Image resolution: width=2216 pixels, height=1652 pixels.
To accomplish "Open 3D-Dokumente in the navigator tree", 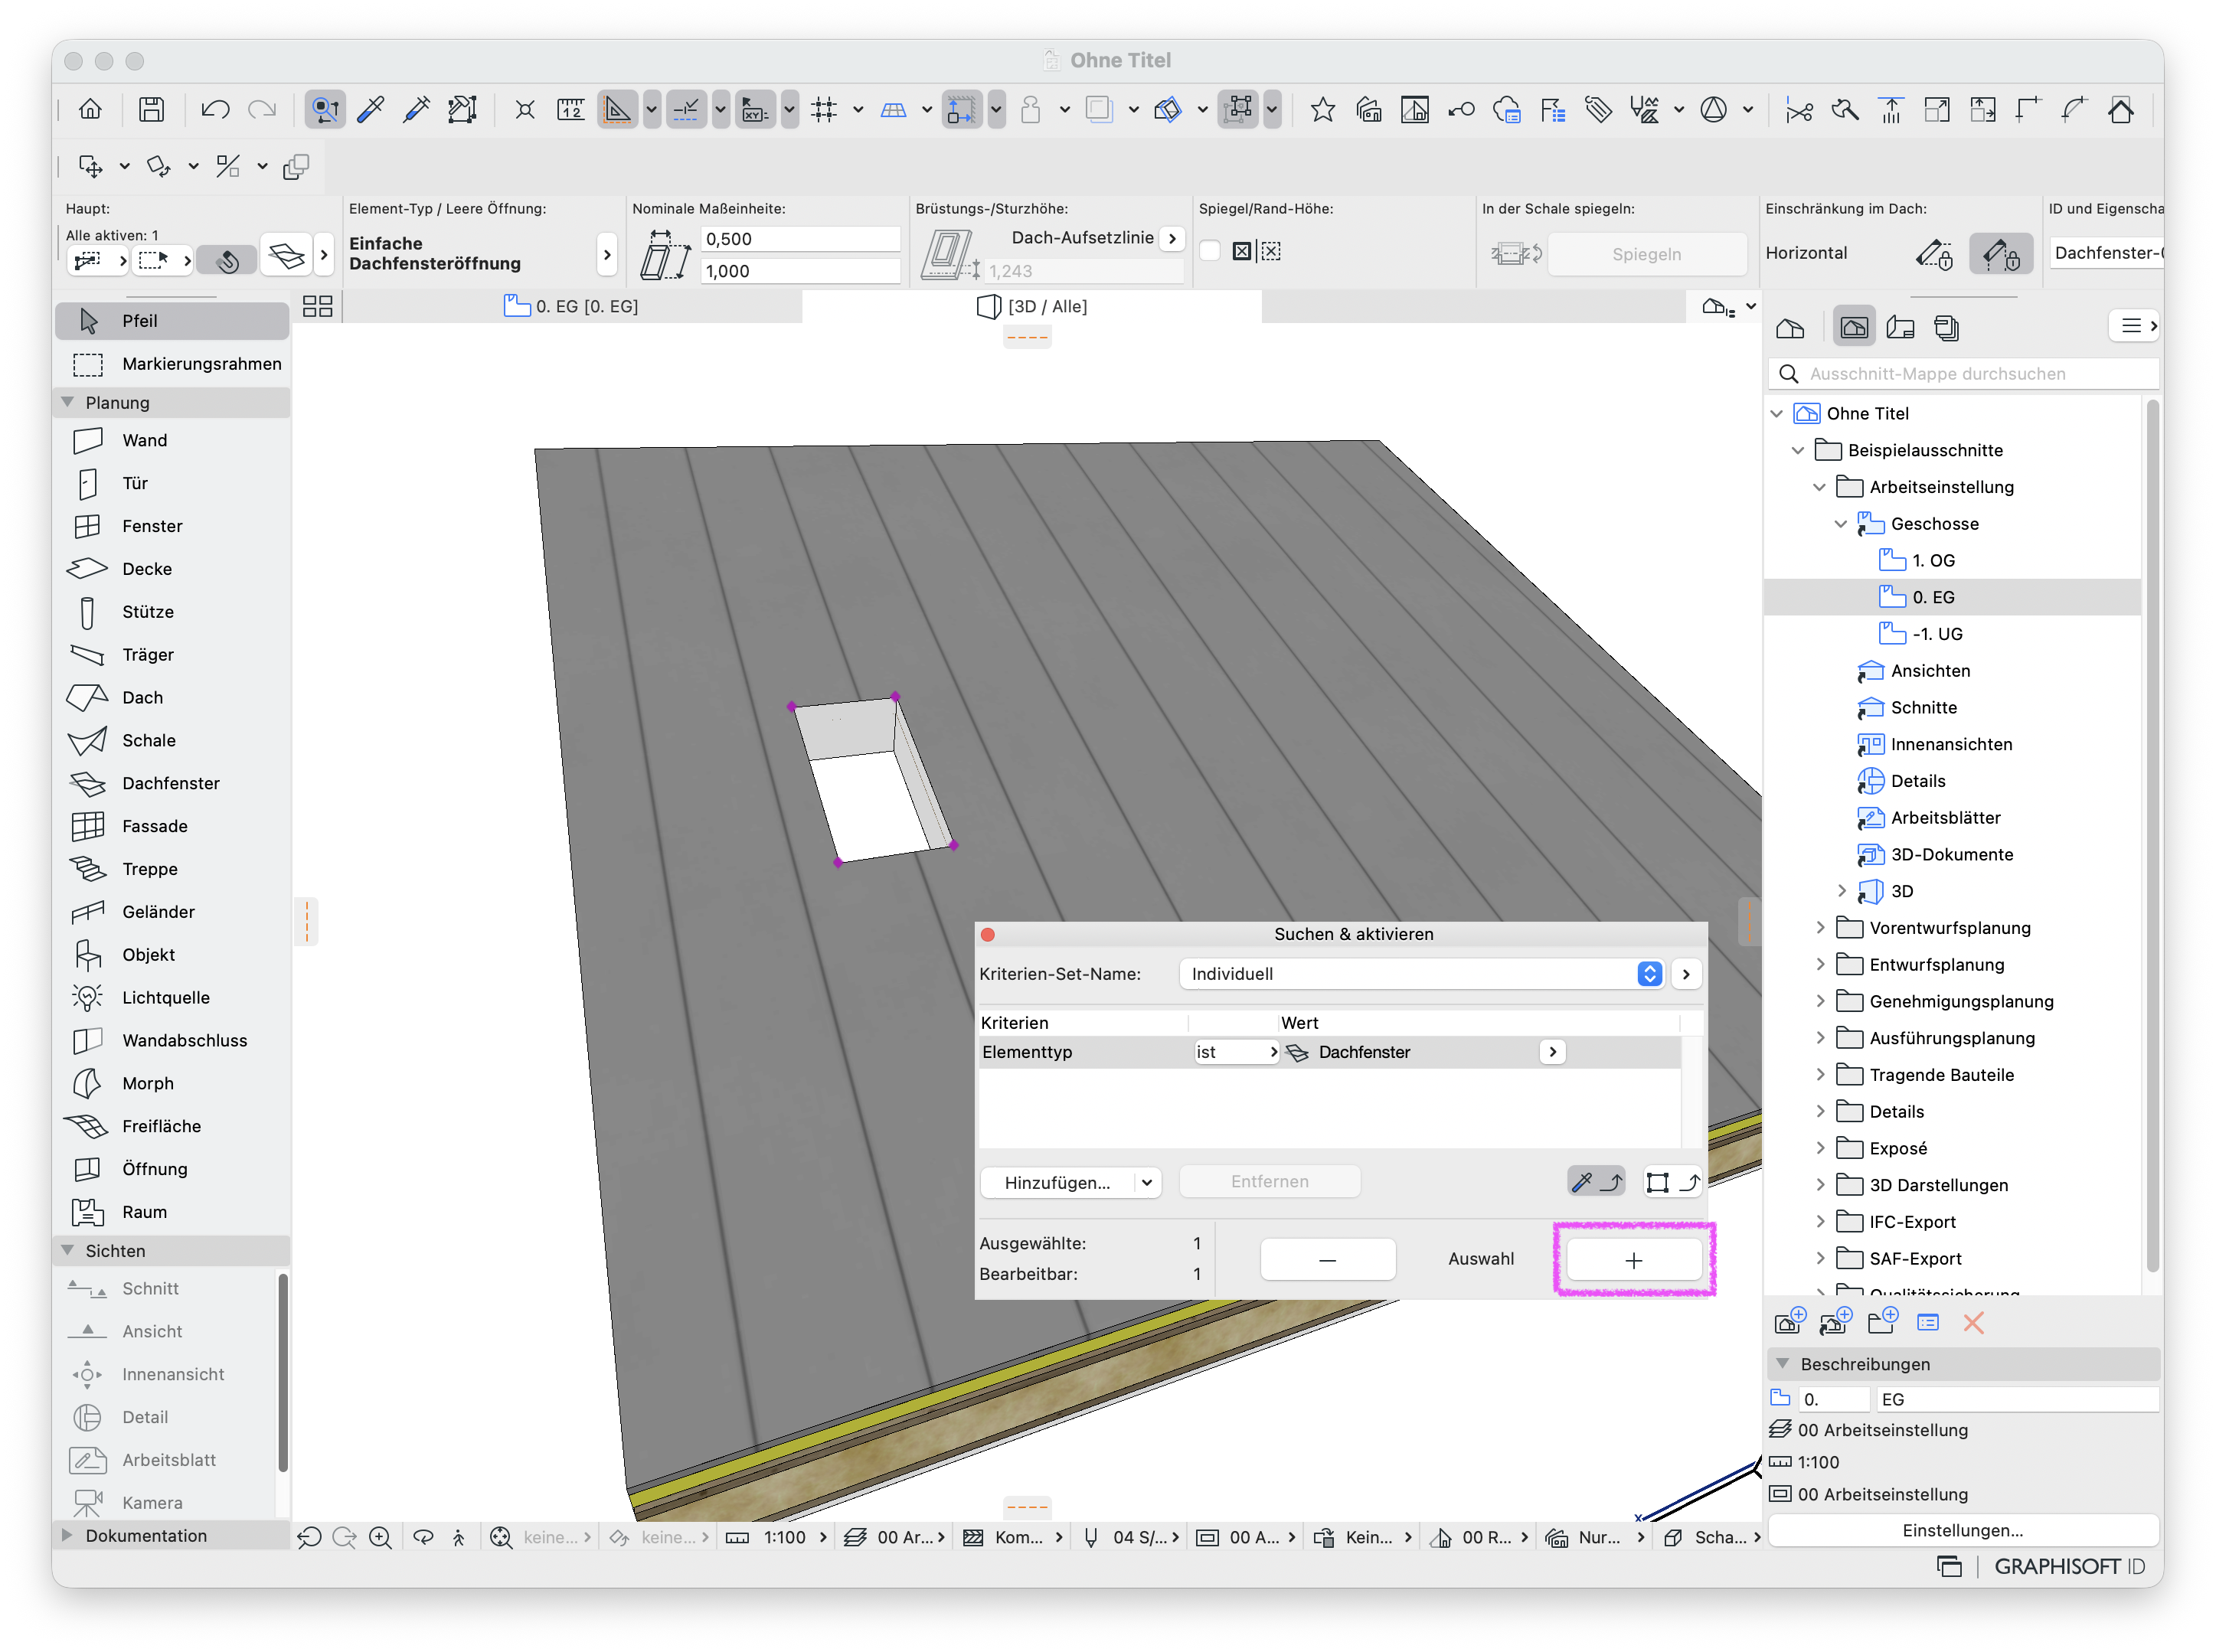I will coord(1950,855).
